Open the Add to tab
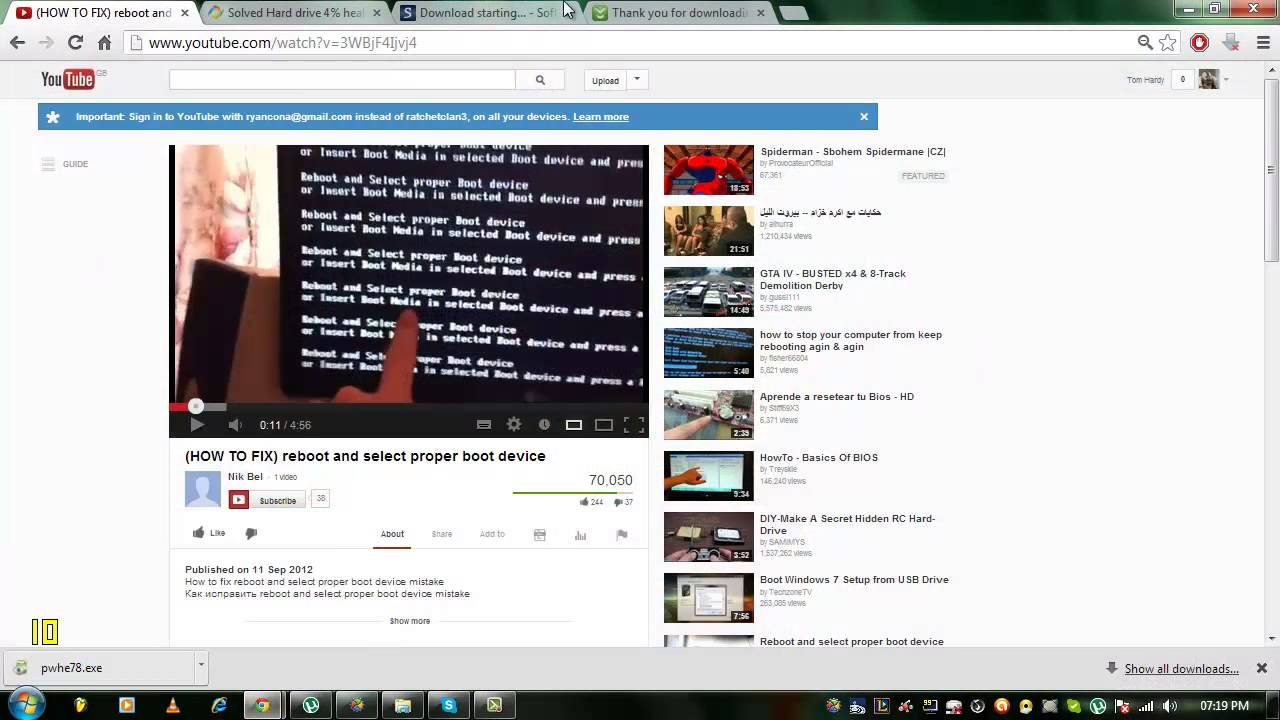The image size is (1280, 720). [x=492, y=534]
